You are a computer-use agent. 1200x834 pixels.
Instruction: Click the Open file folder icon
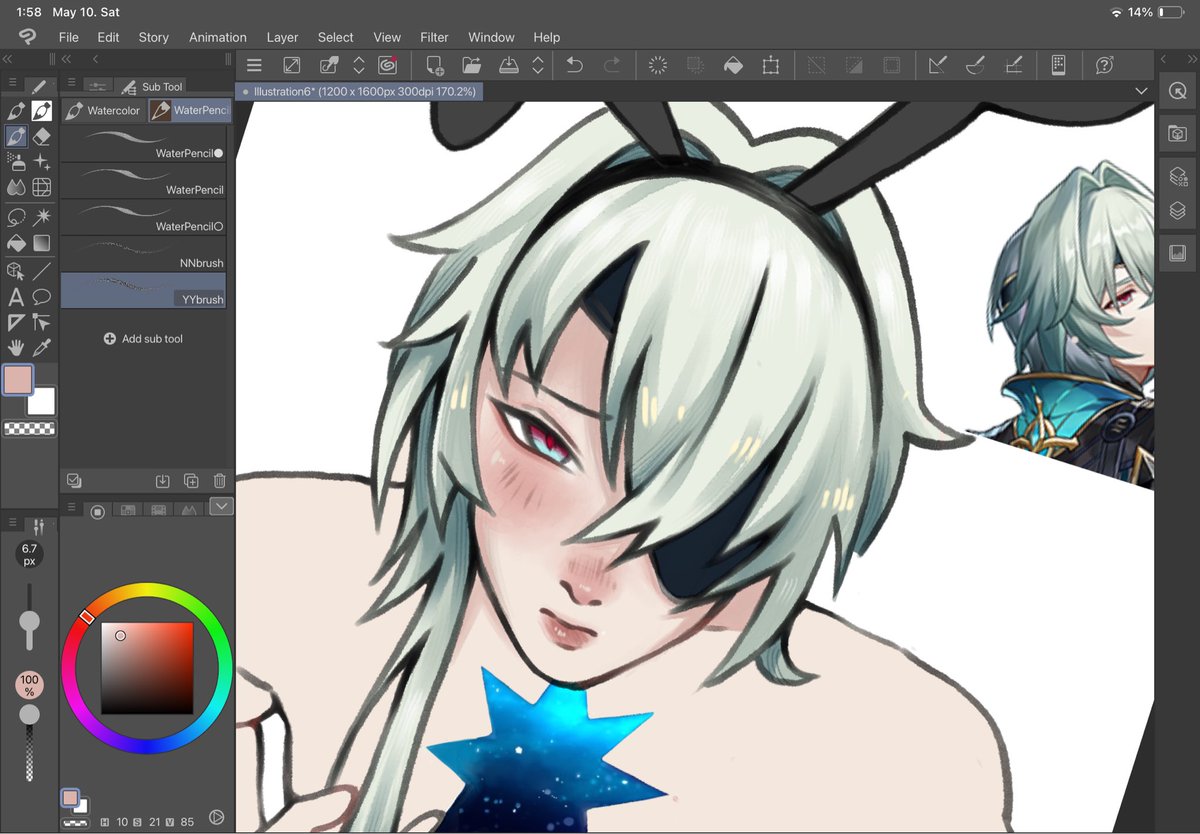coord(472,65)
